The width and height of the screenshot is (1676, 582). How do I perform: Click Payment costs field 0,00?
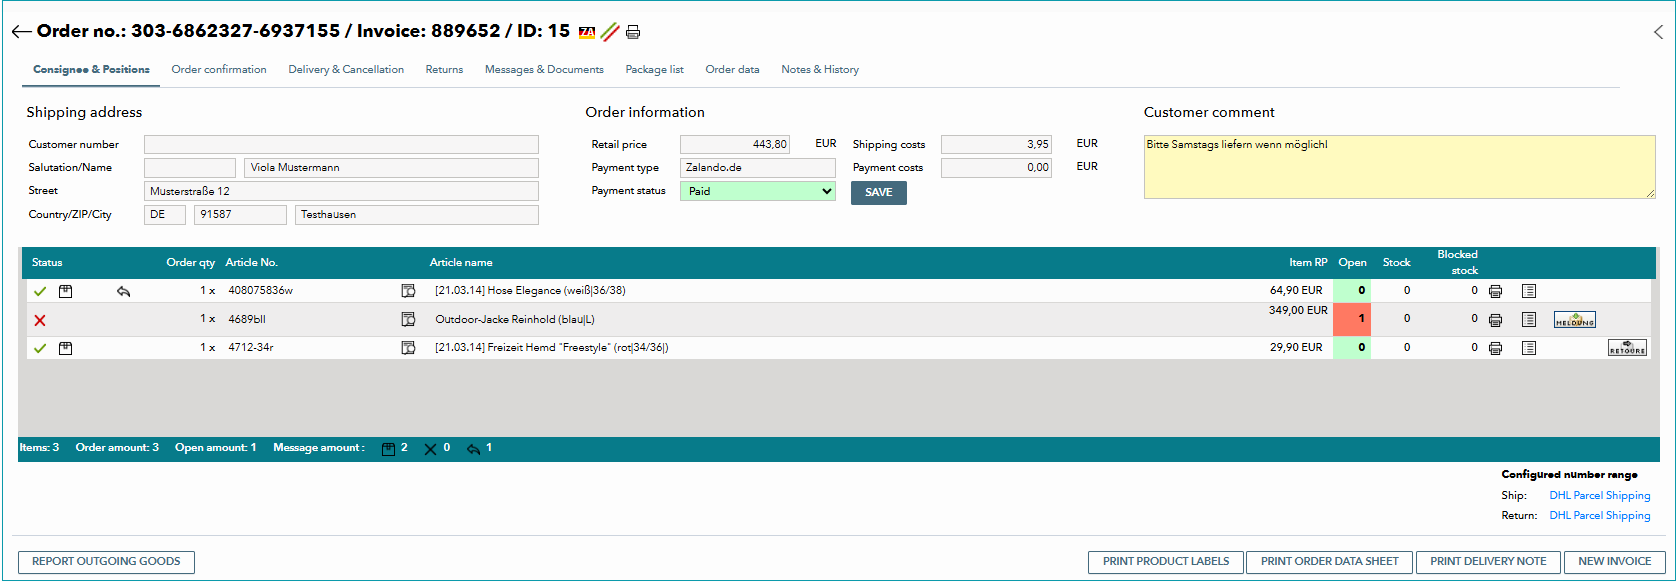tap(996, 168)
